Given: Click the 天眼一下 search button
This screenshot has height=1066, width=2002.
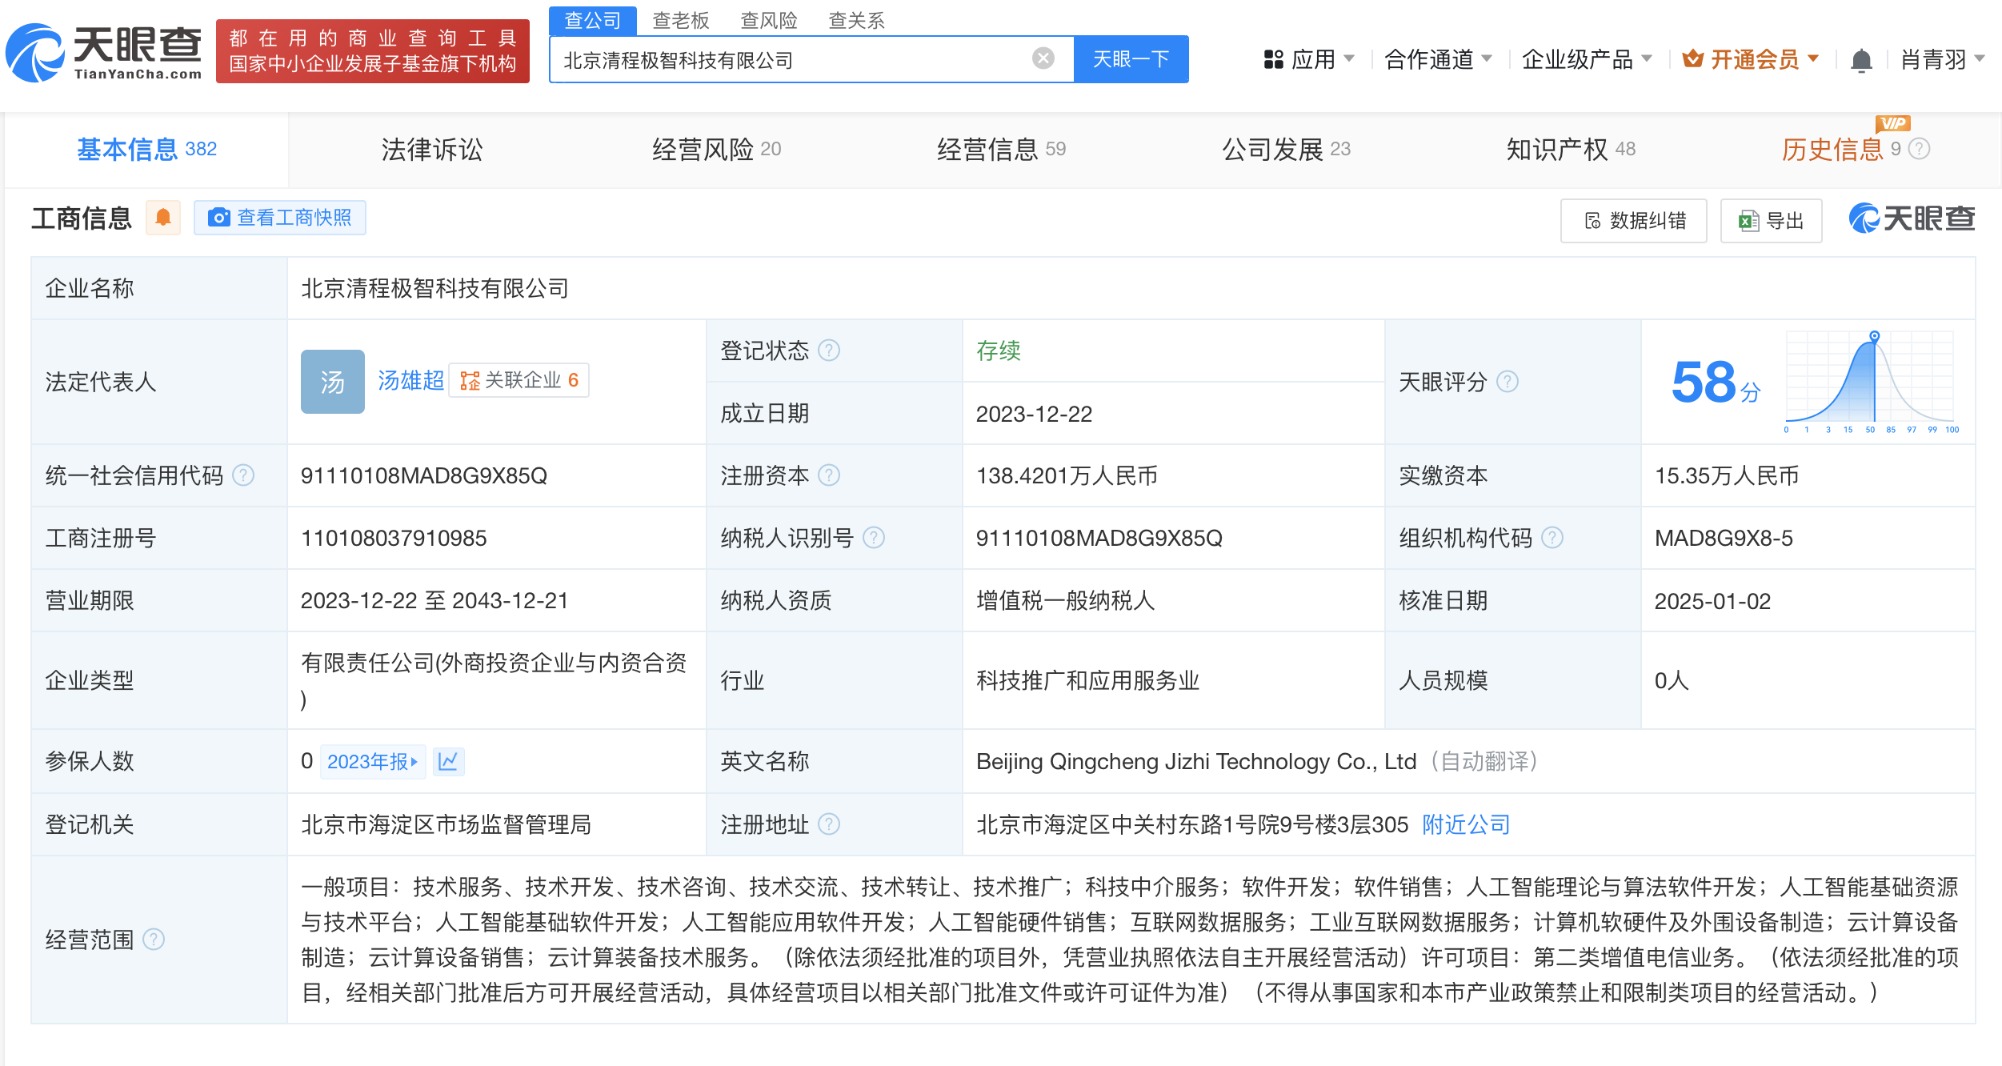Looking at the screenshot, I should click(x=1130, y=59).
